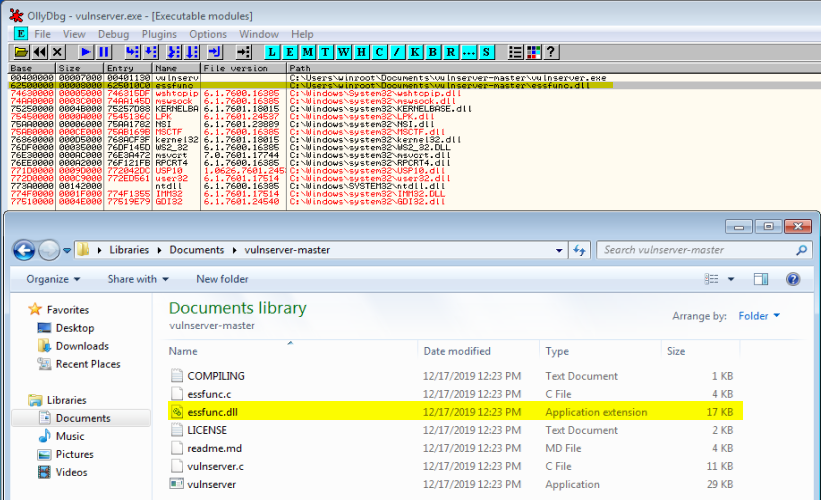The width and height of the screenshot is (821, 500).
Task: Open the Log window with L button
Action: click(x=272, y=52)
